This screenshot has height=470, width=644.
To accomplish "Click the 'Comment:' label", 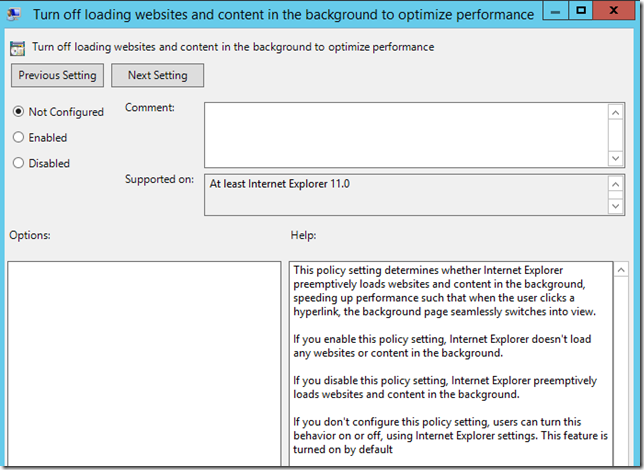I will coord(150,107).
